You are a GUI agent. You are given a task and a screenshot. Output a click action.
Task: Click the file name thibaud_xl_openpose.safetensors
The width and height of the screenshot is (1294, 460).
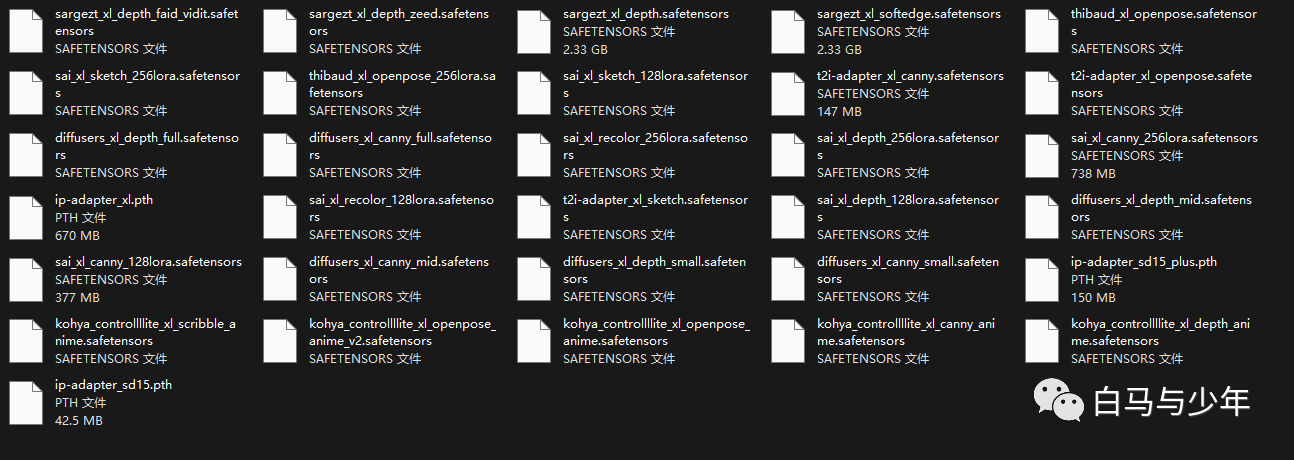(x=1162, y=22)
